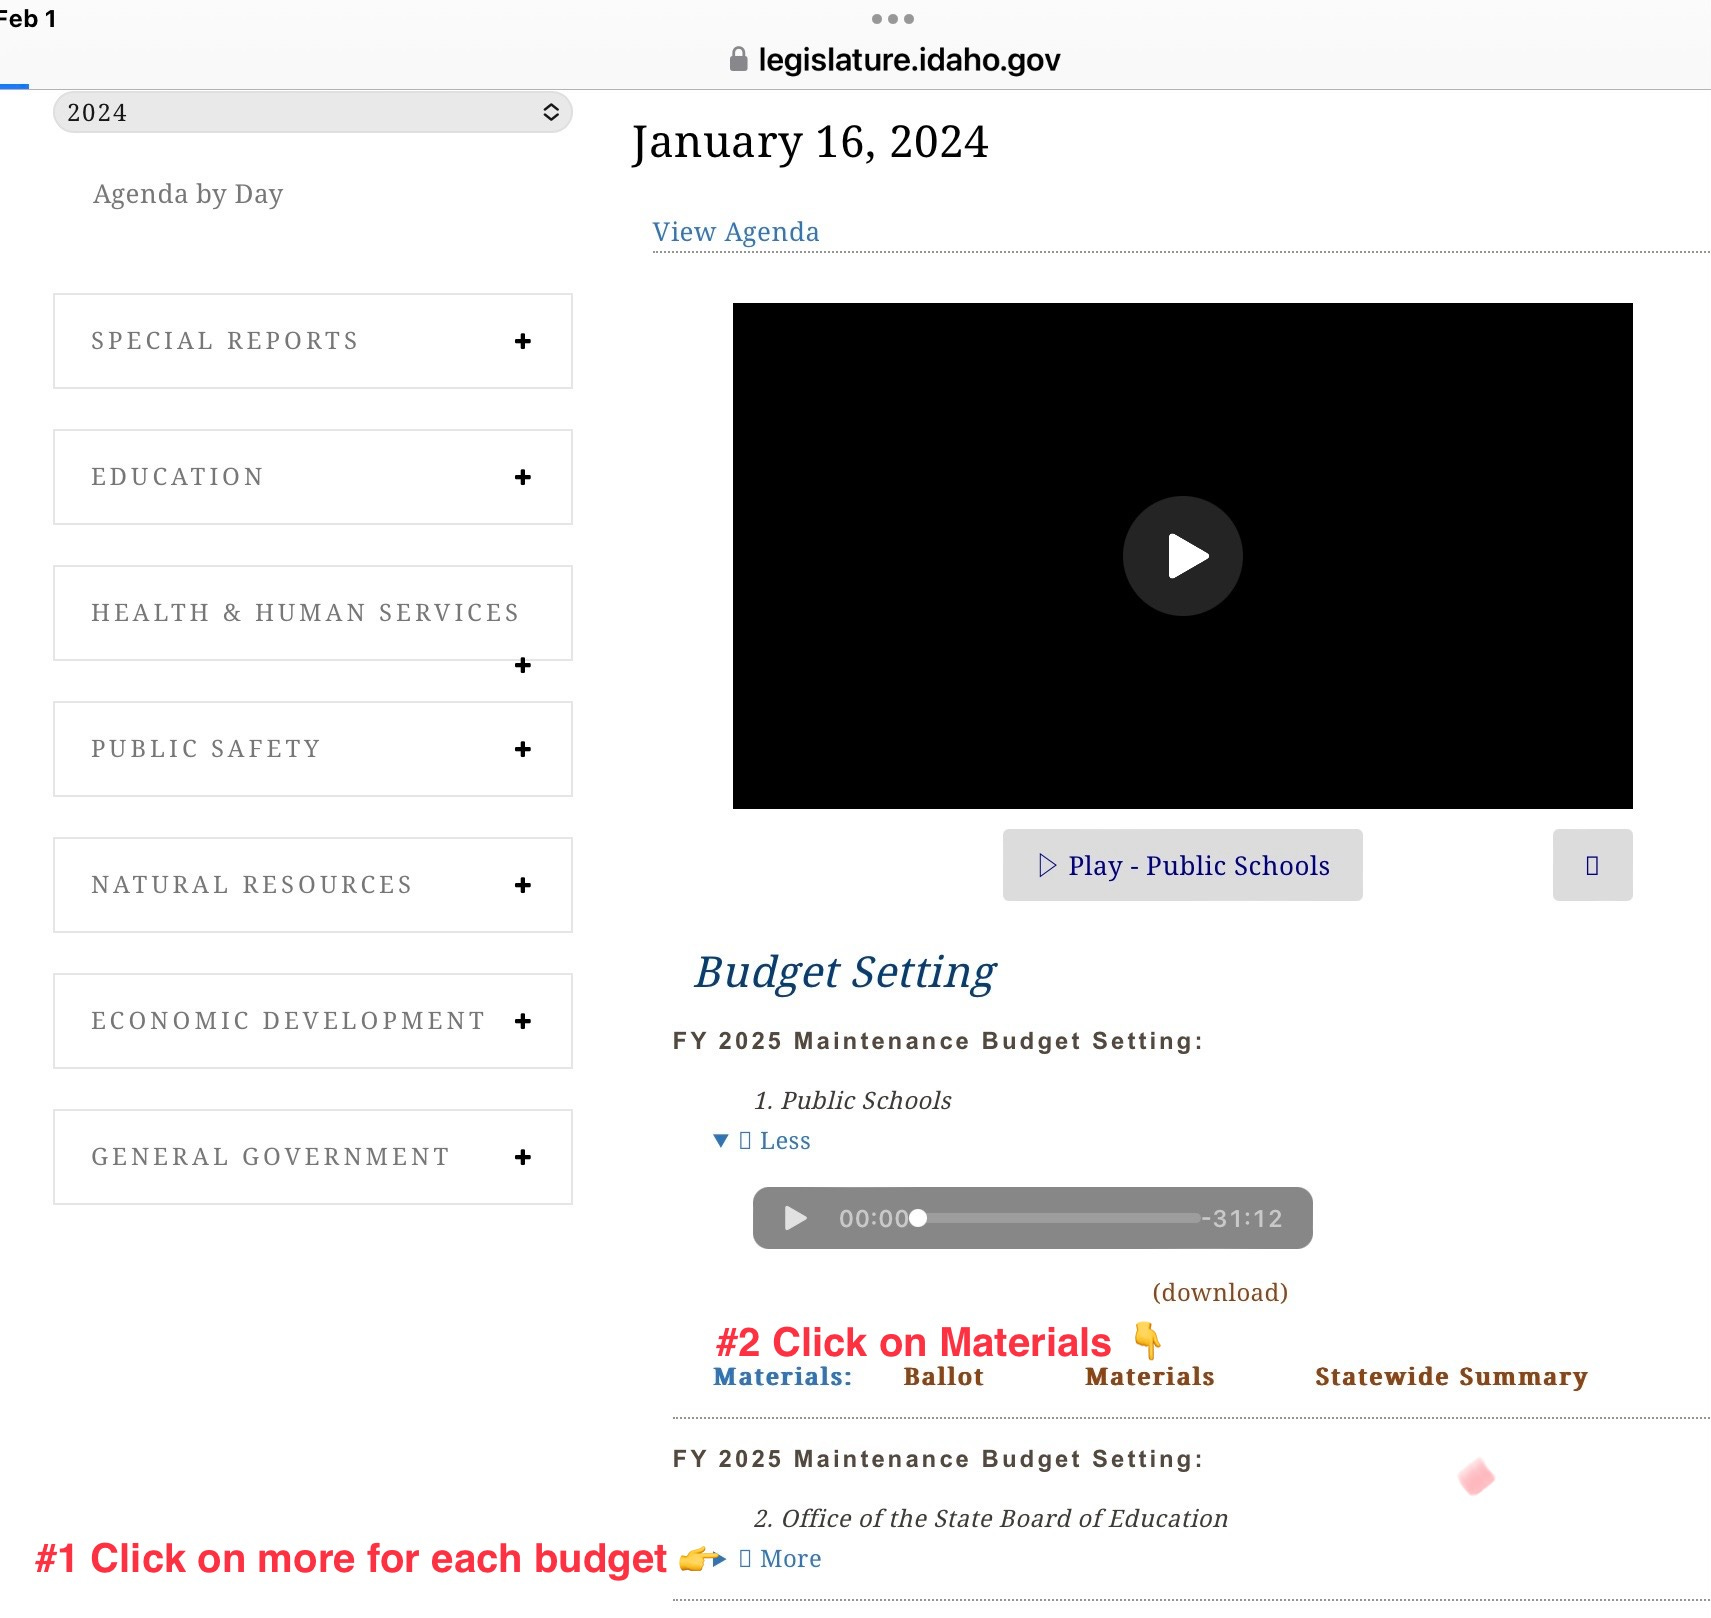Open the brown Materials link
Screen dimensions: 1711x1618
pyautogui.click(x=1150, y=1377)
